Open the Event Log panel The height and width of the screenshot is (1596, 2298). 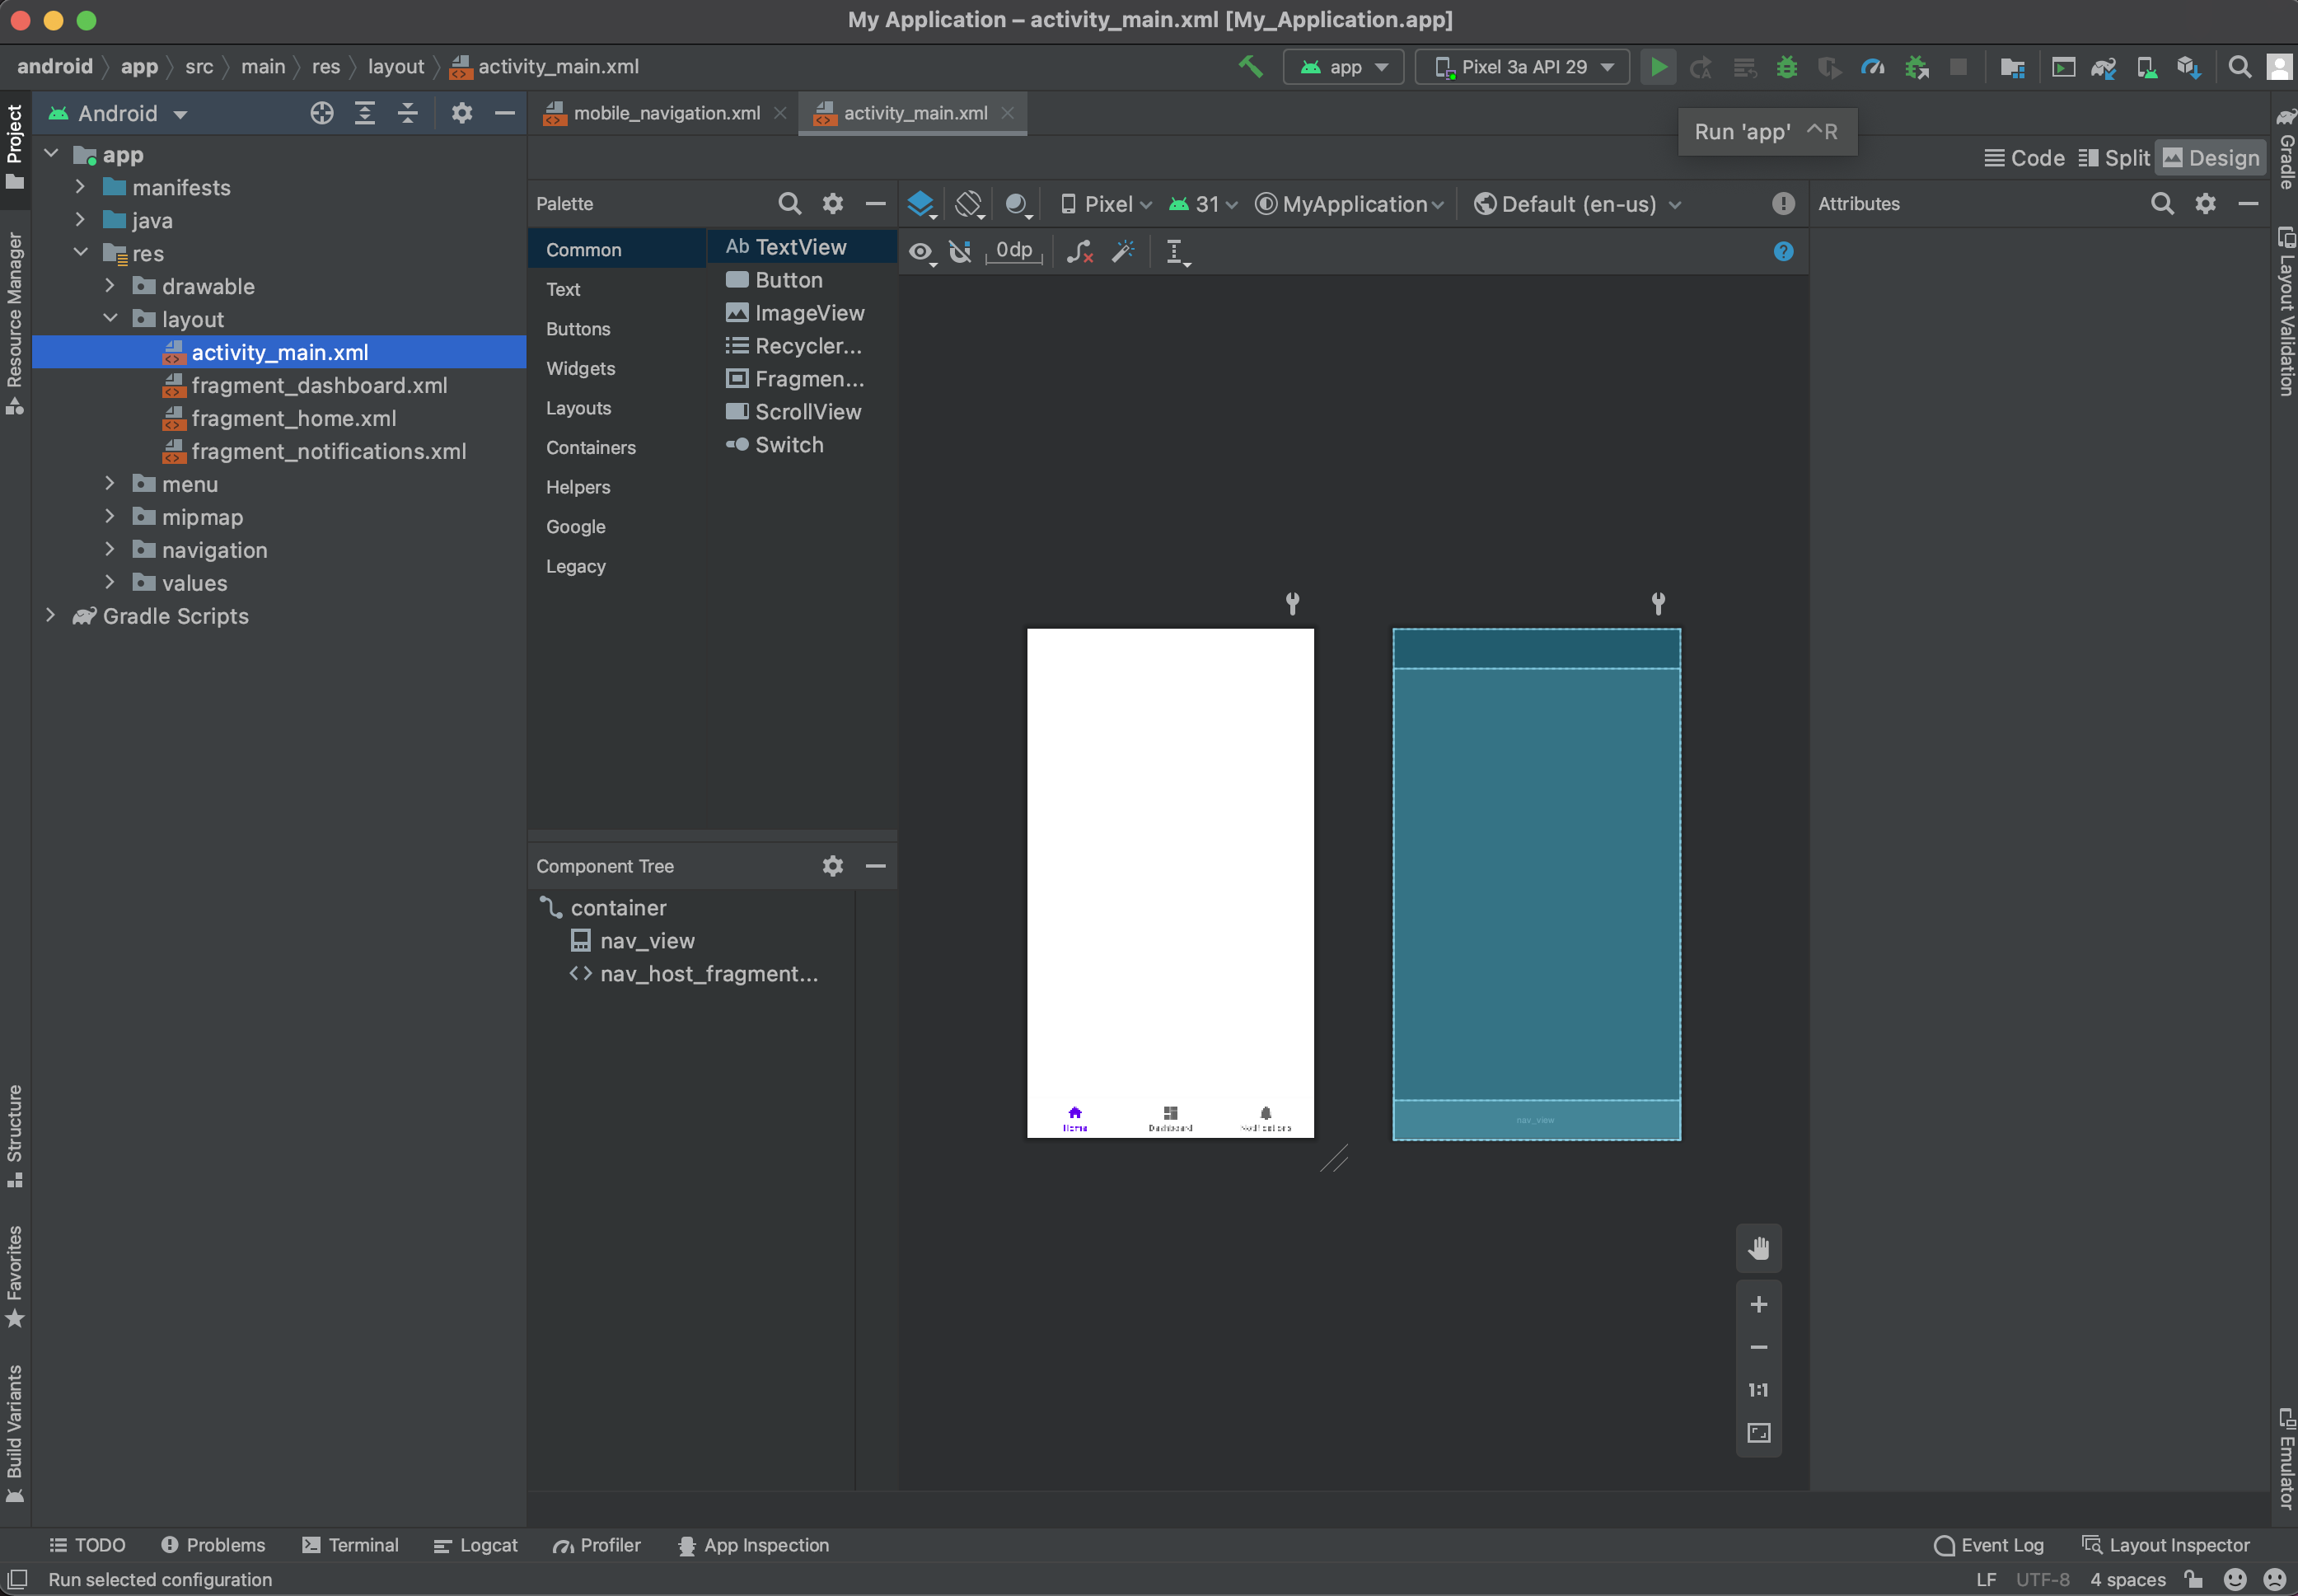point(1988,1545)
